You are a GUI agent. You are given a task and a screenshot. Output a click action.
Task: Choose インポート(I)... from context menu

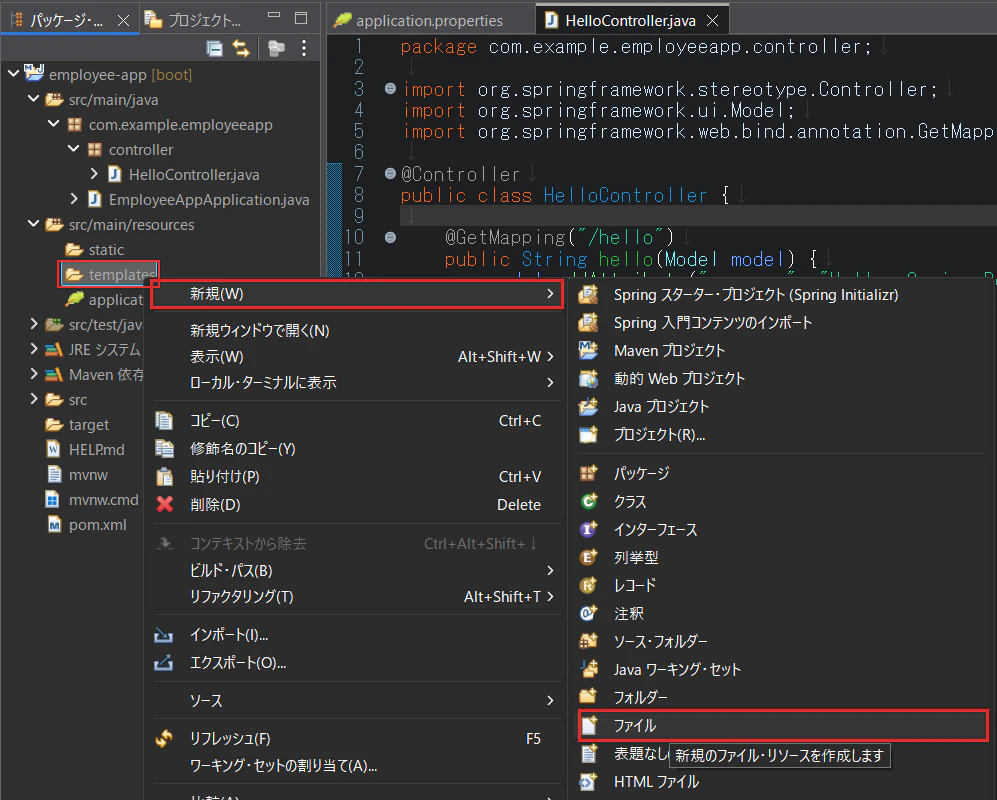[357, 635]
